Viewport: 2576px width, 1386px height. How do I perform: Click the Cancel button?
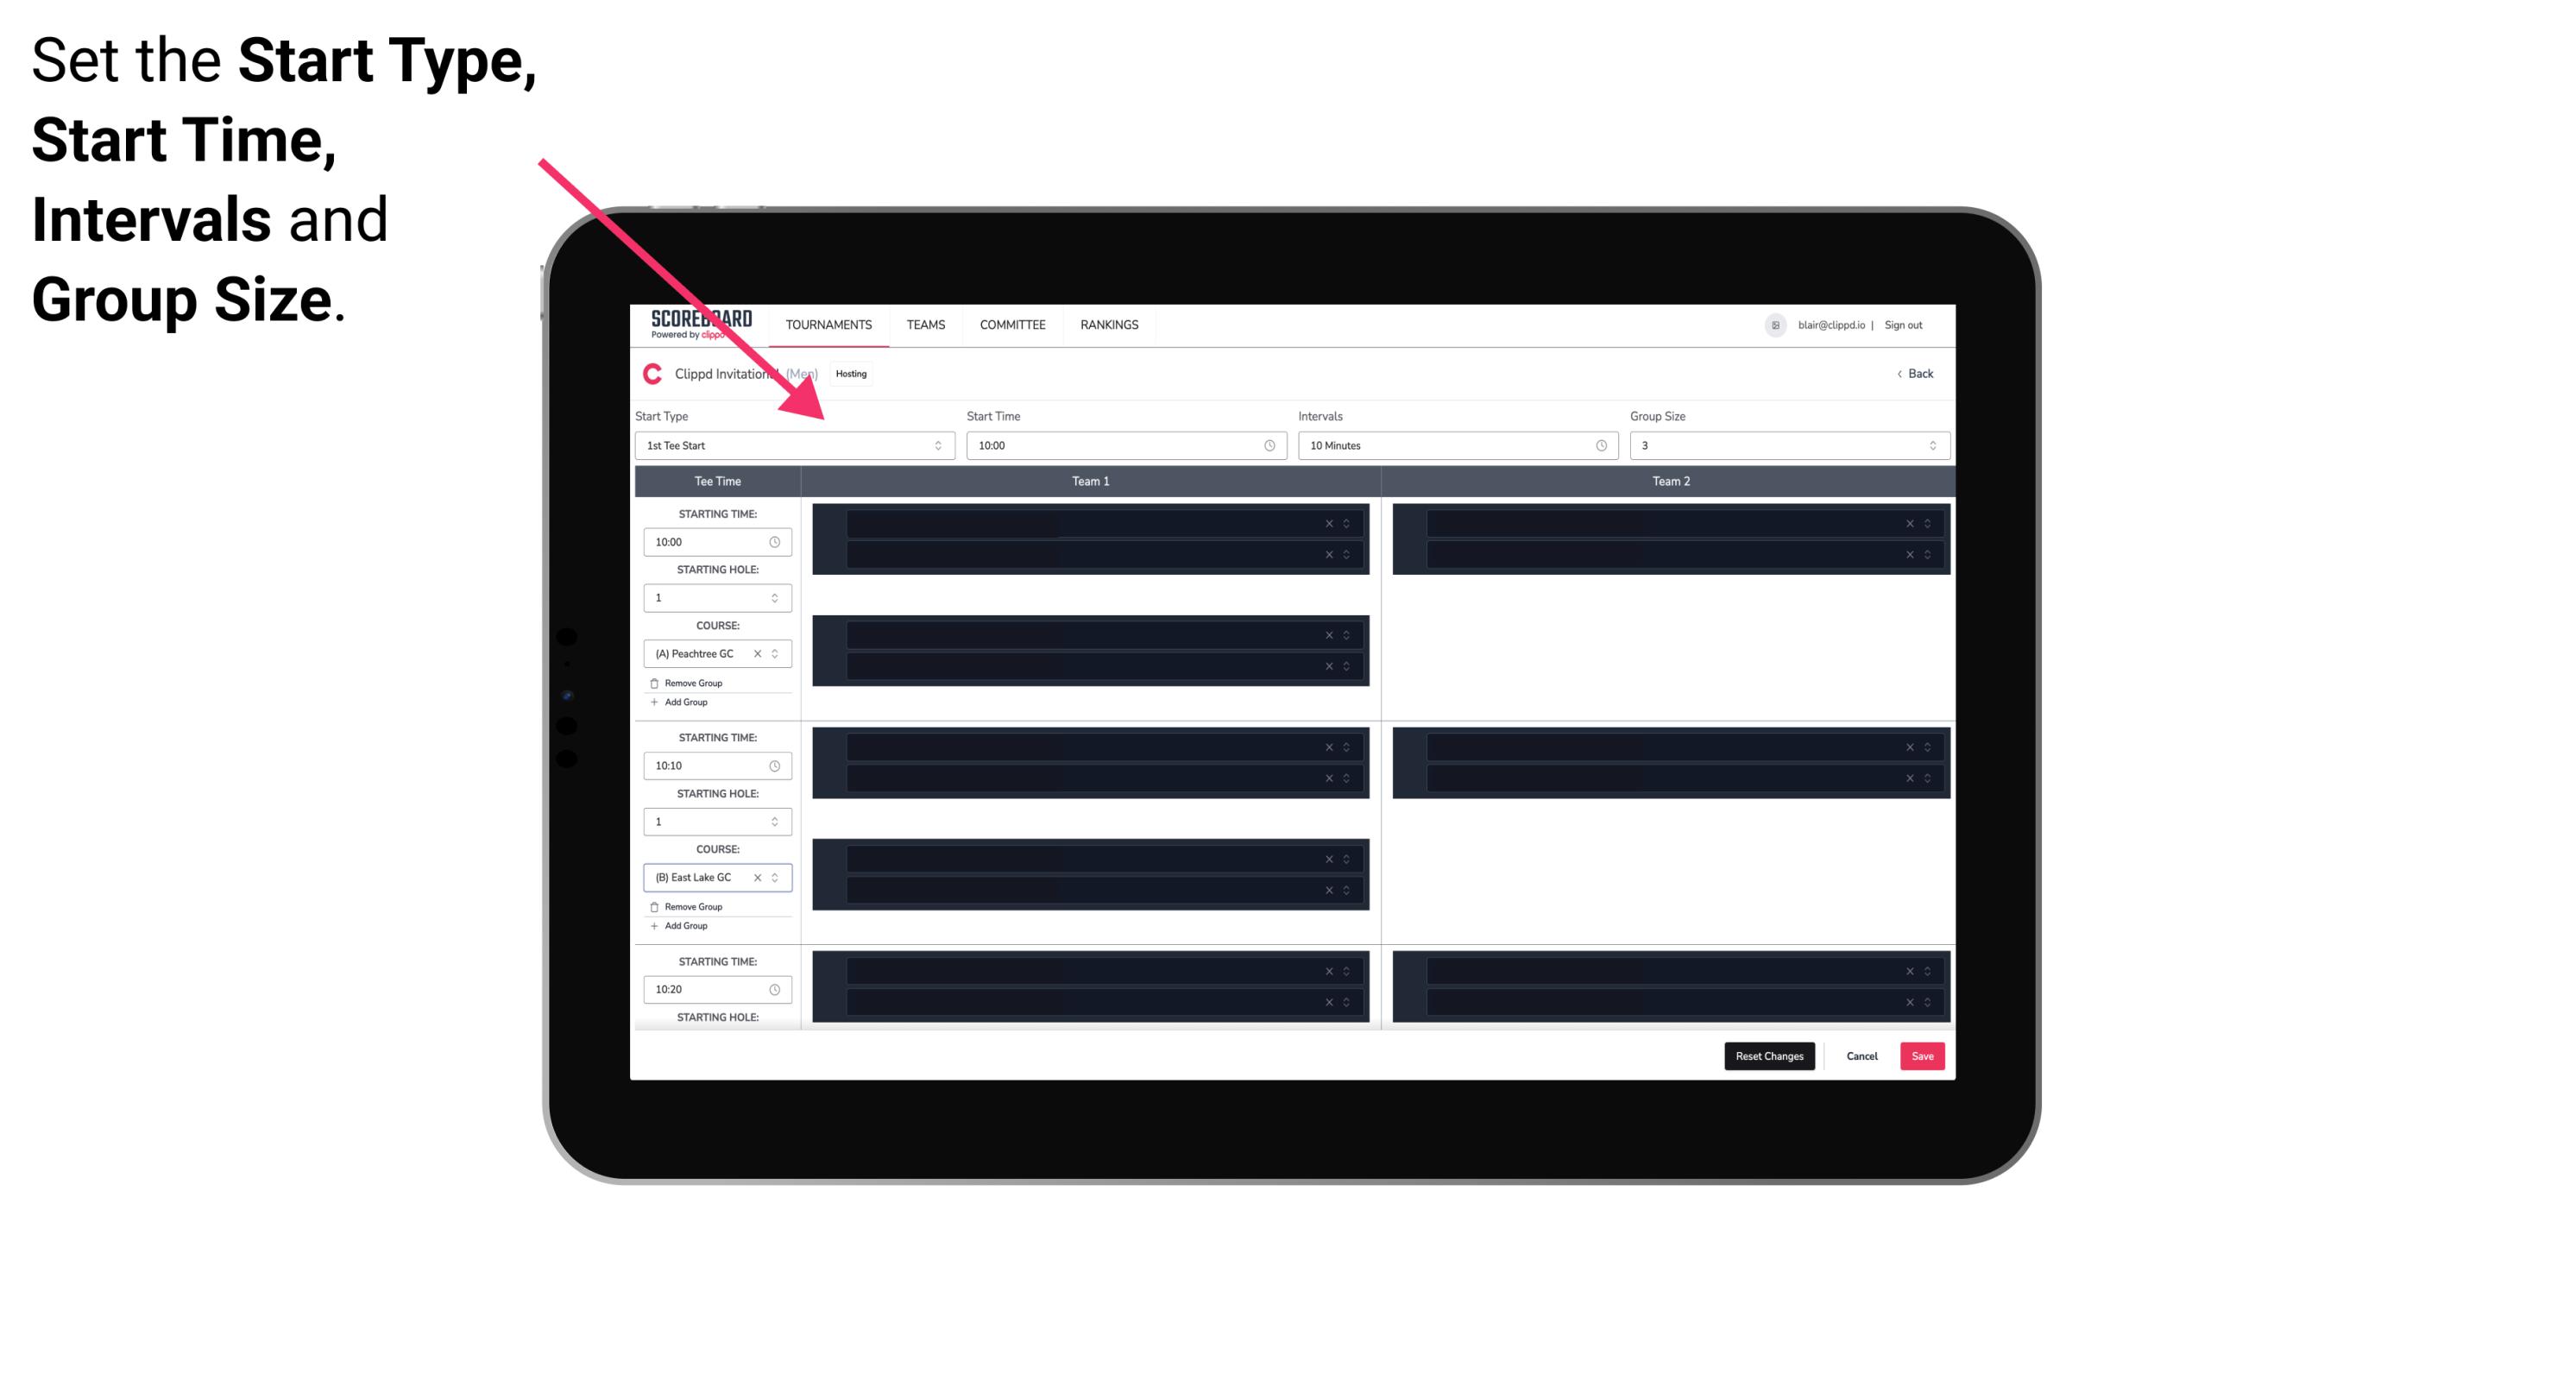1860,1055
